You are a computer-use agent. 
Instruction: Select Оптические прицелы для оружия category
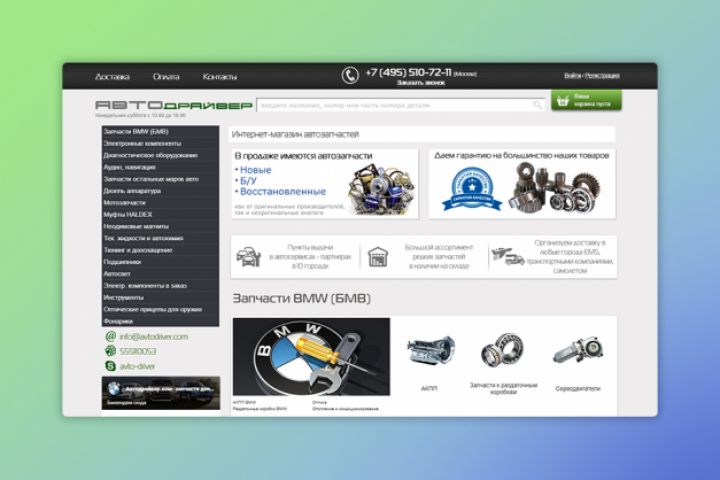(160, 310)
